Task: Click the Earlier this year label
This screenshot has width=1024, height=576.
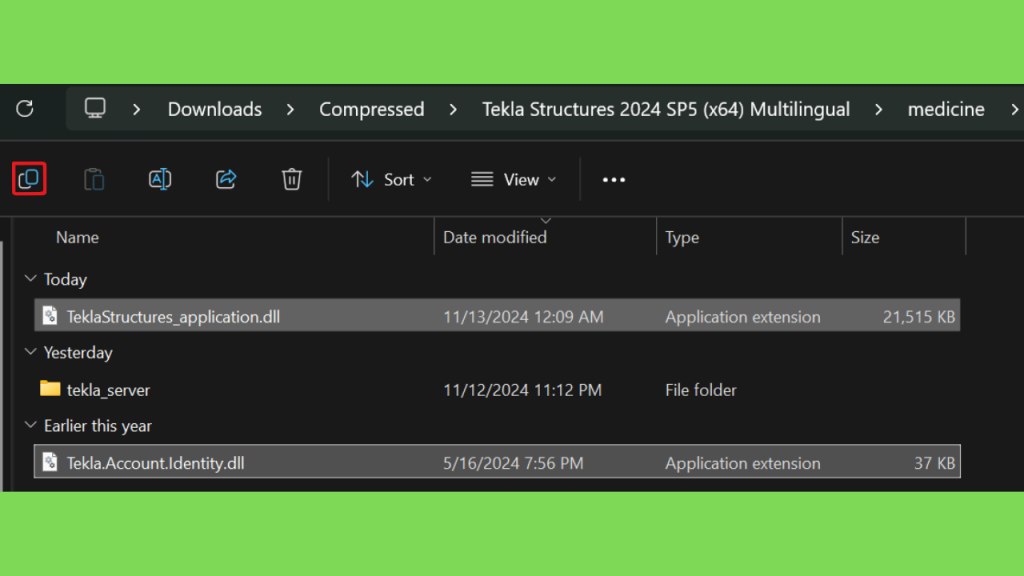Action: pyautogui.click(x=98, y=426)
